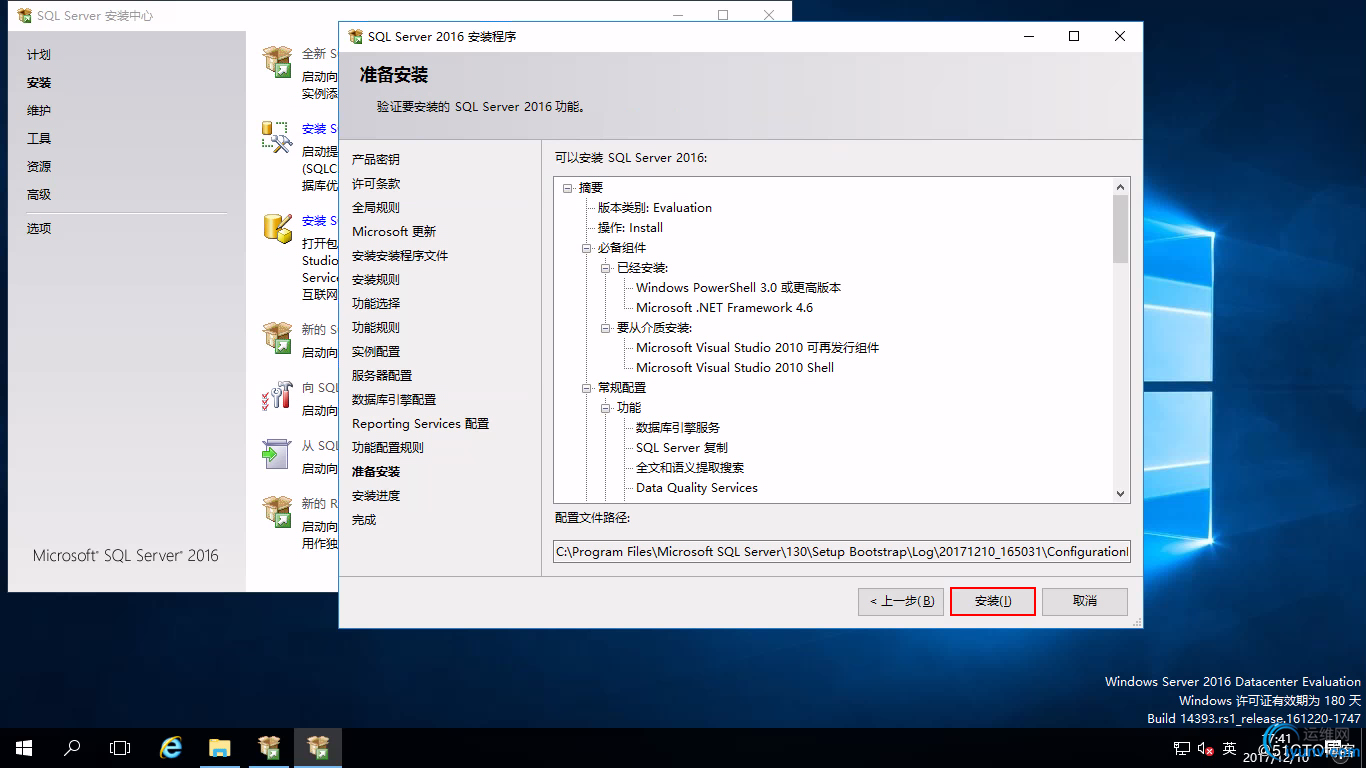Viewport: 1366px width, 768px height.
Task: Select the 操作: Install tree row
Action: tap(630, 228)
